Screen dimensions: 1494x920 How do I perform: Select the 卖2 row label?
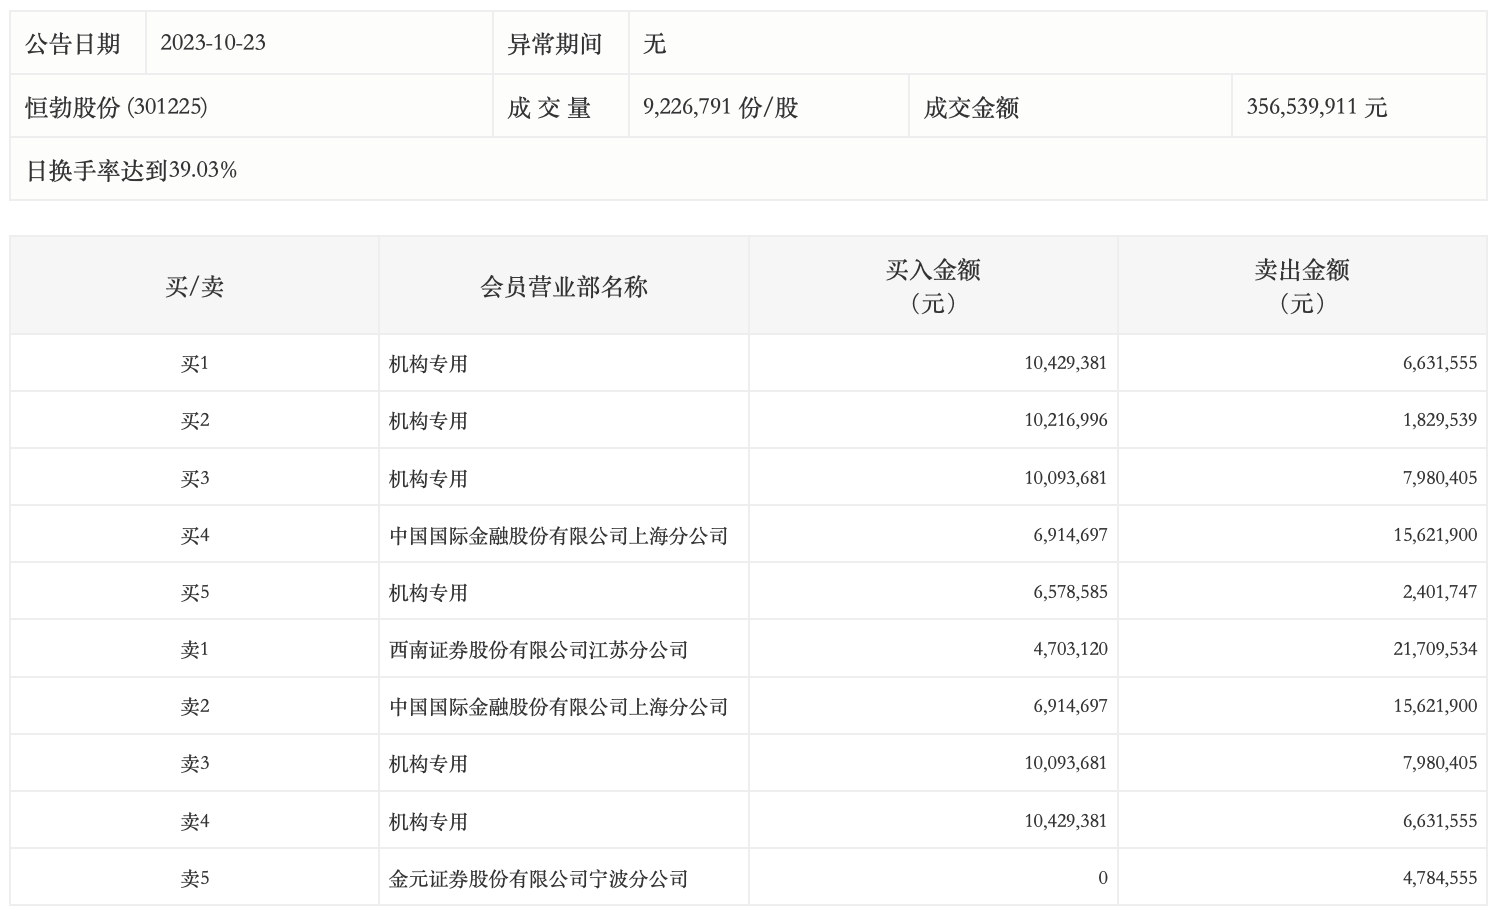pos(195,707)
